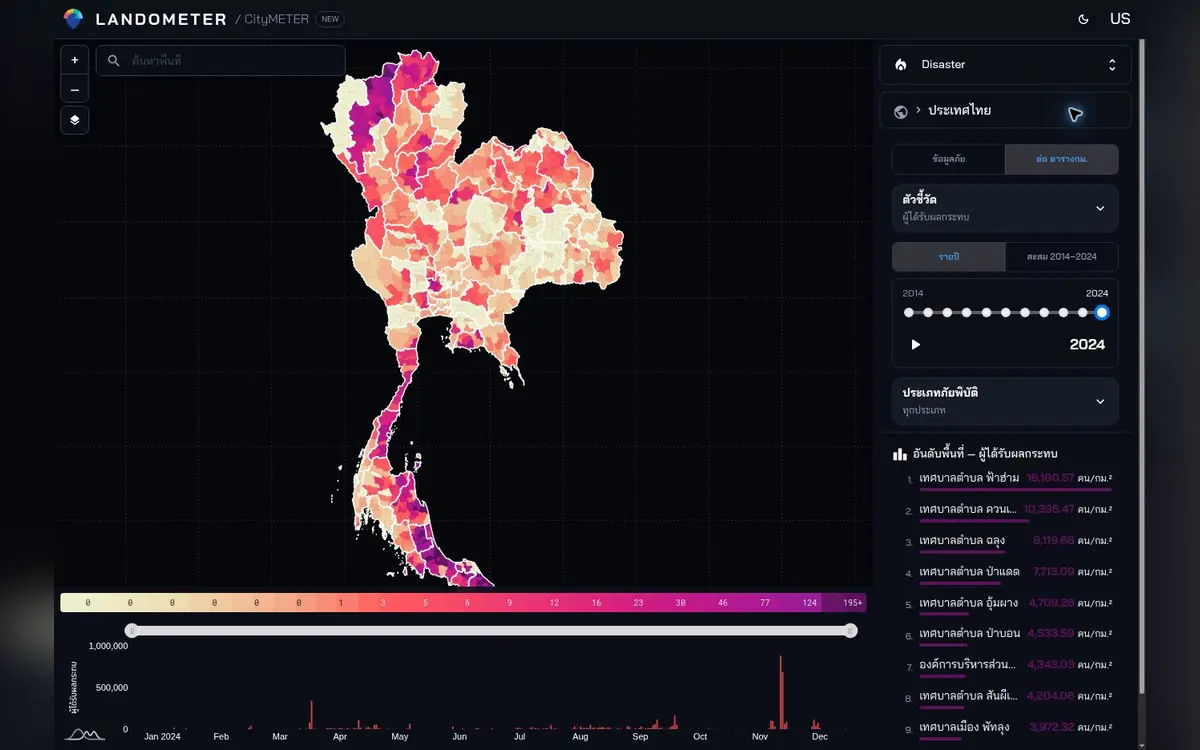Click the LANDOMETER title text

(x=159, y=19)
